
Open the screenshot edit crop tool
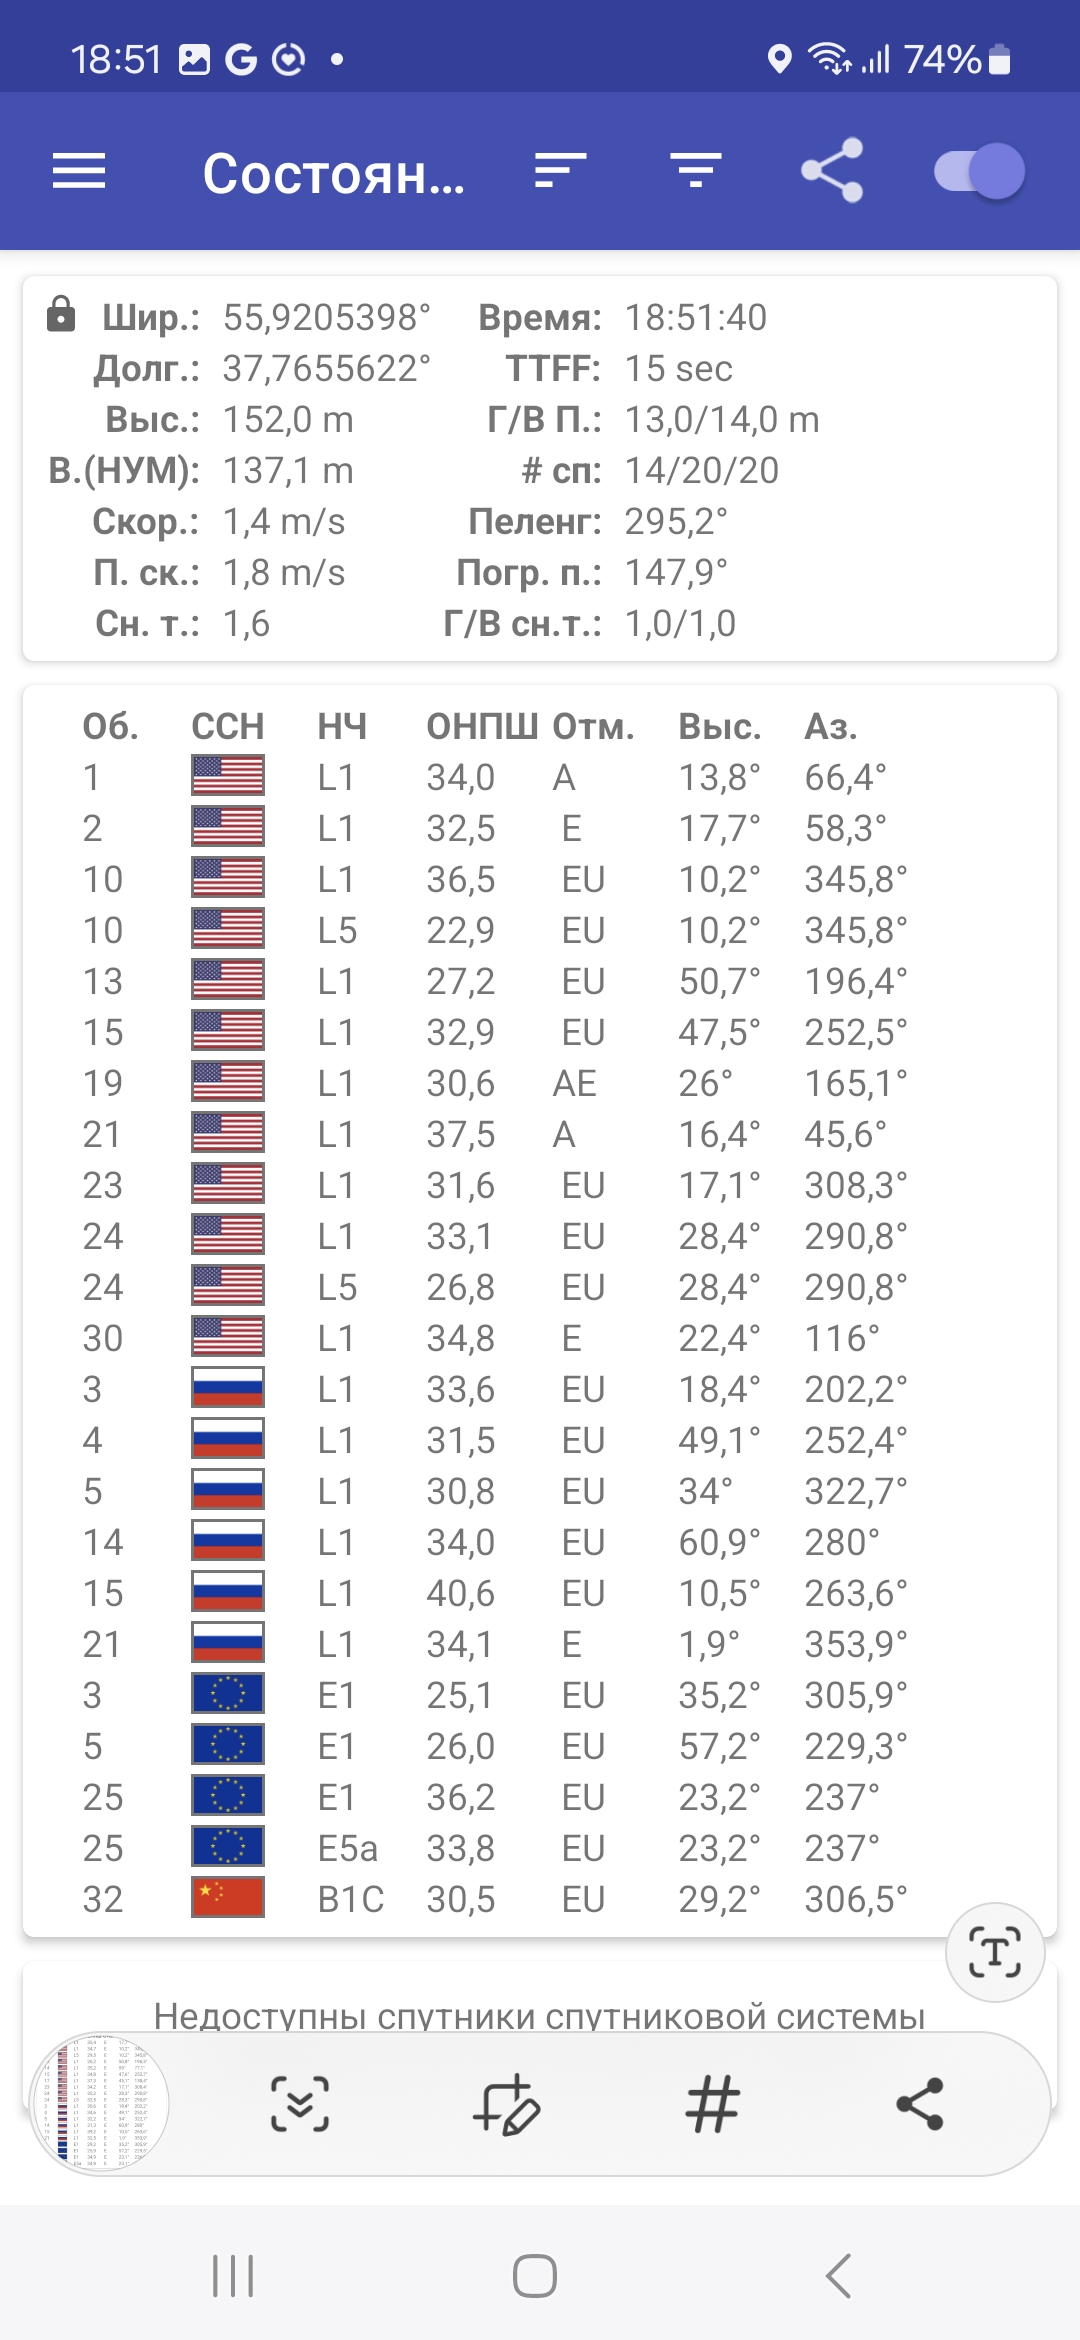point(506,2103)
